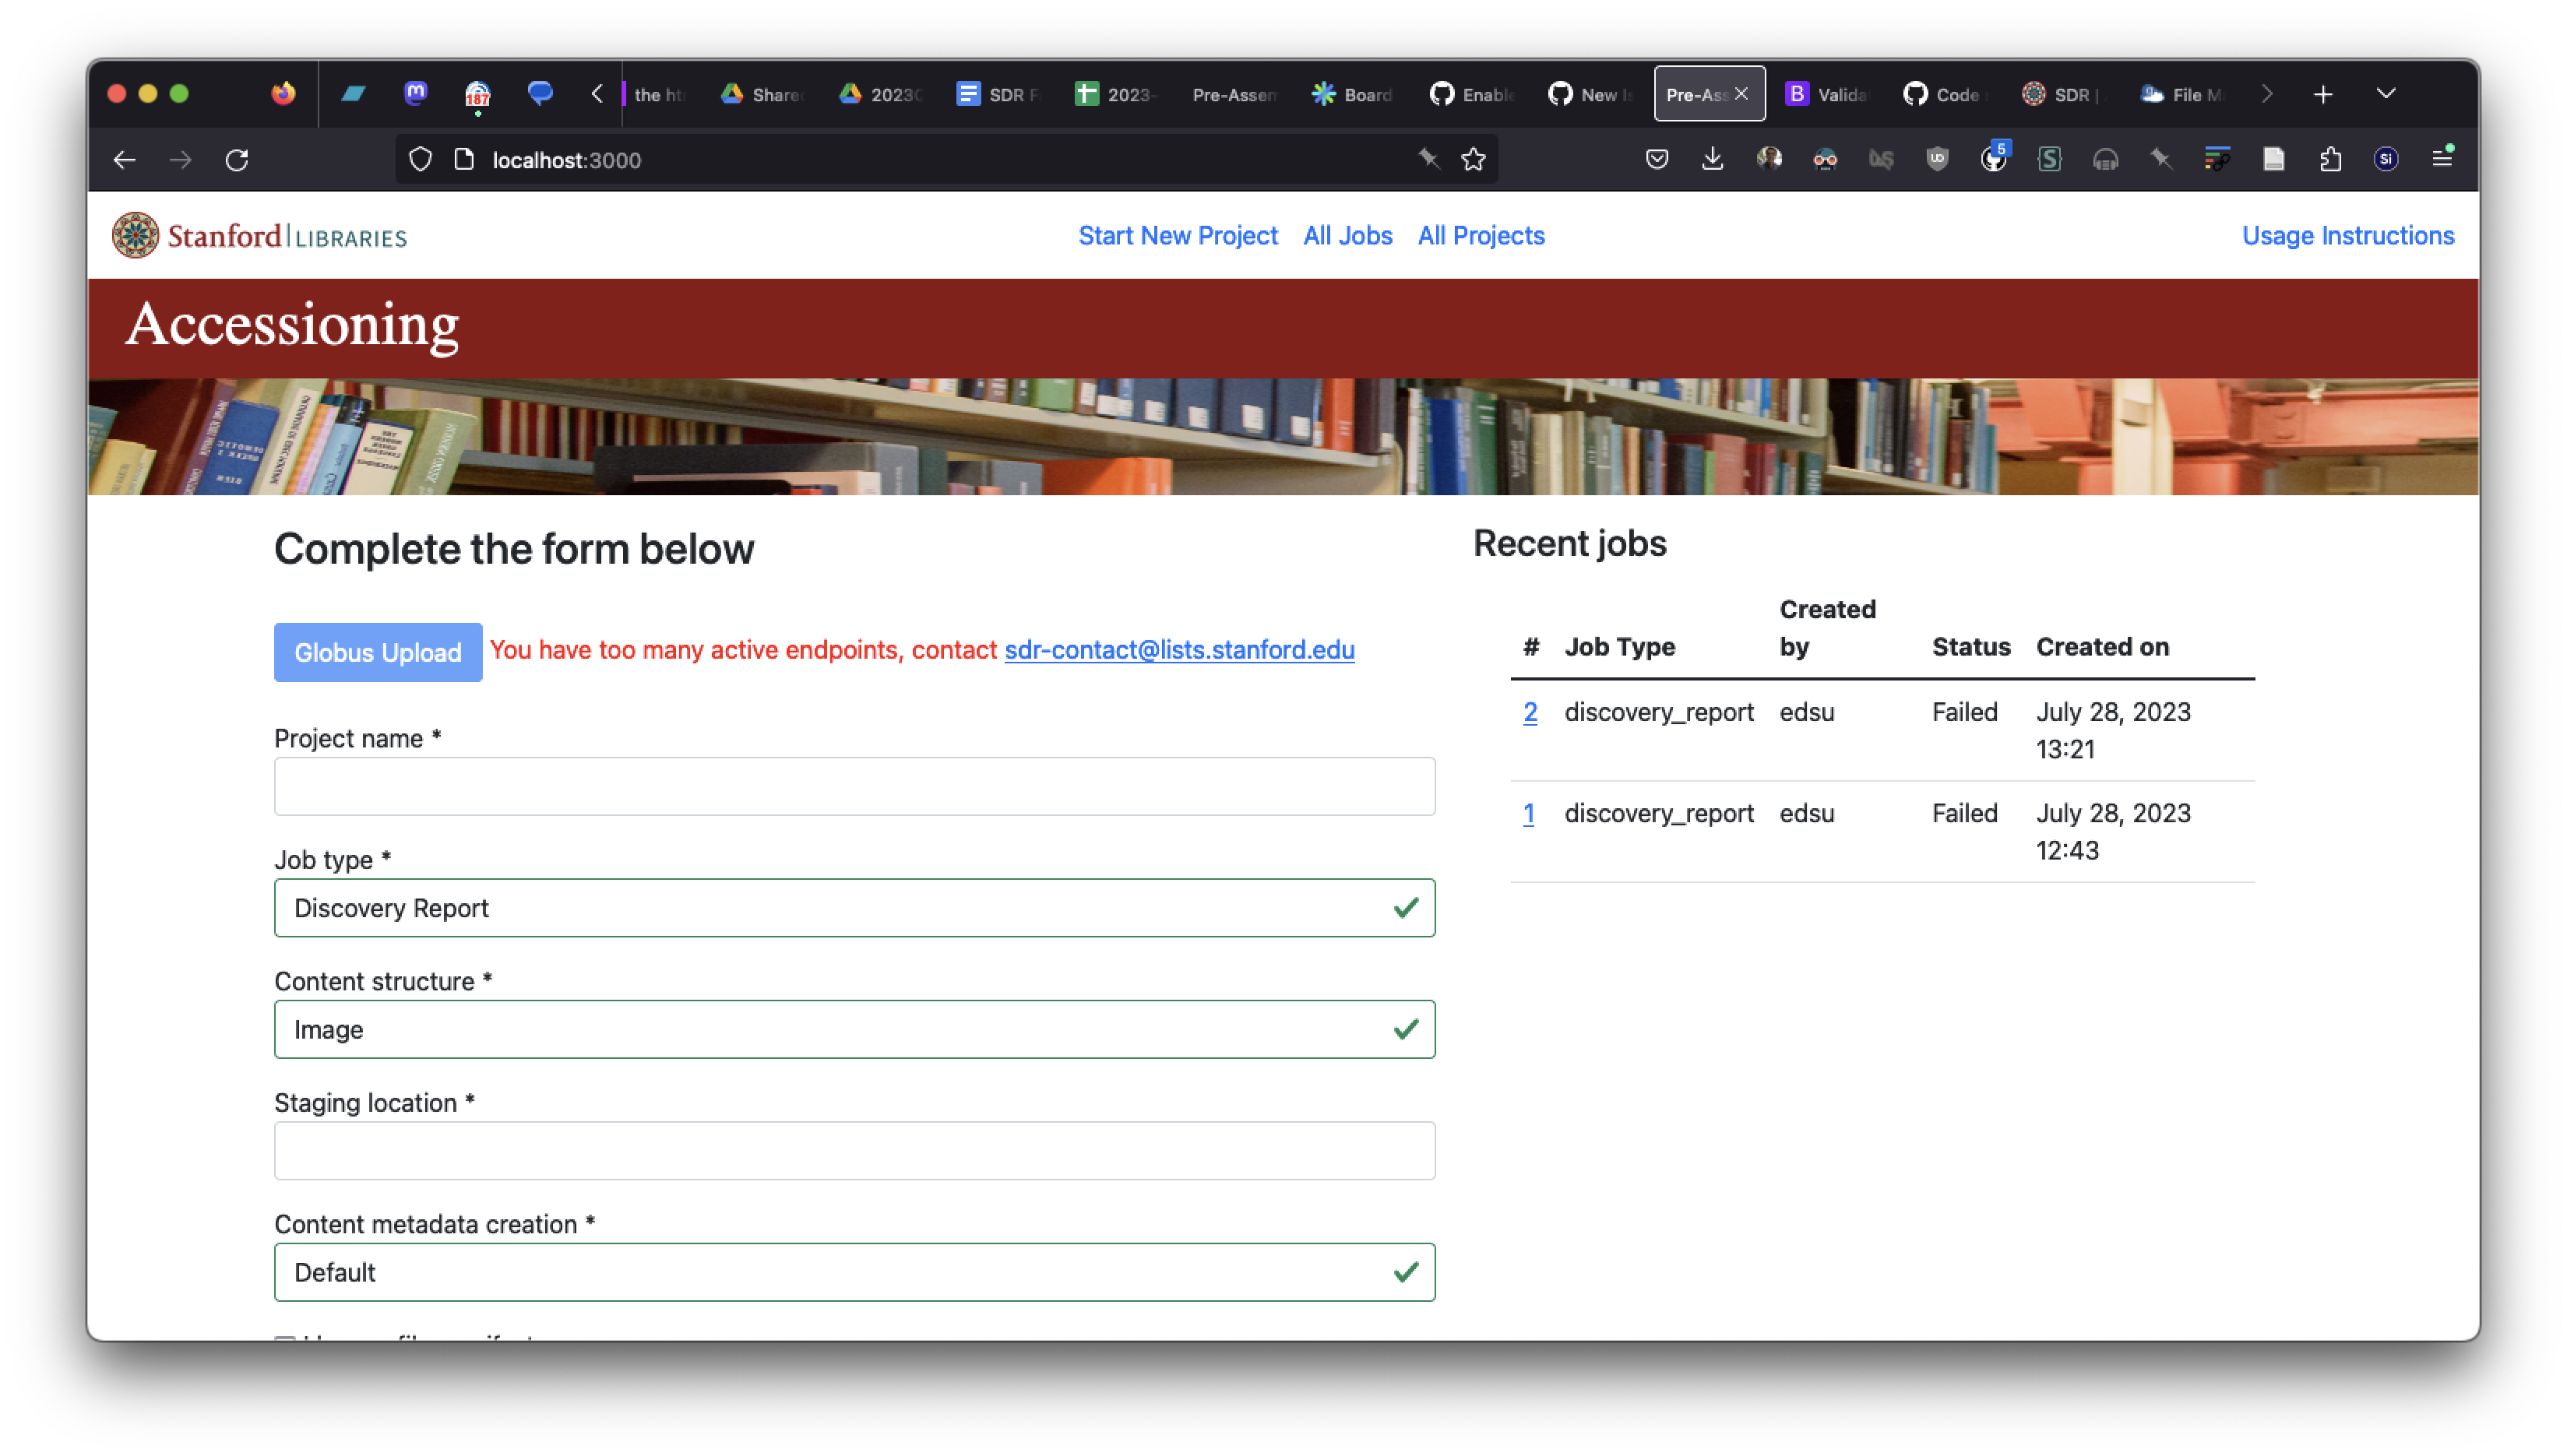Open the Firefox application menu (hamburger icon)
Image resolution: width=2567 pixels, height=1456 pixels.
coord(2444,159)
